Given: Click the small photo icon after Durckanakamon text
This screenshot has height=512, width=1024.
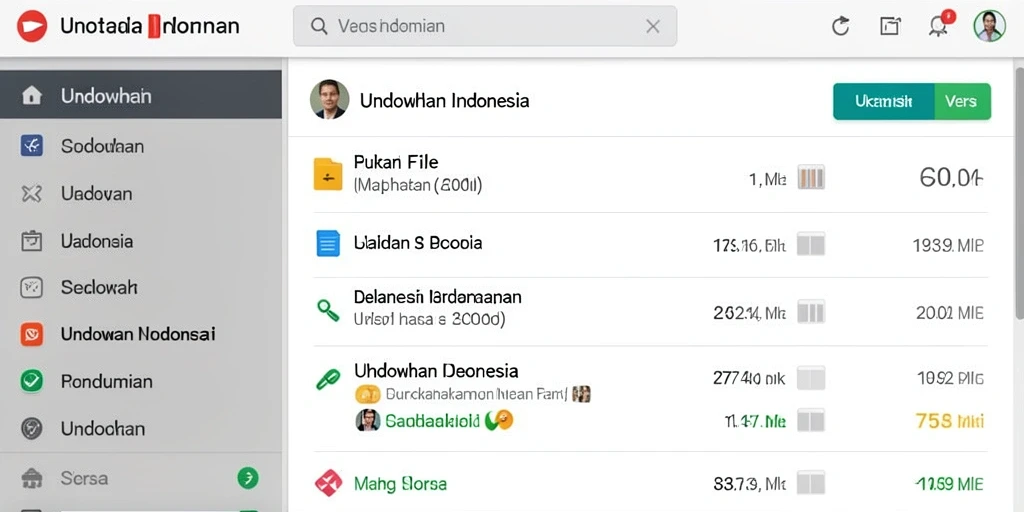Looking at the screenshot, I should click(x=581, y=394).
